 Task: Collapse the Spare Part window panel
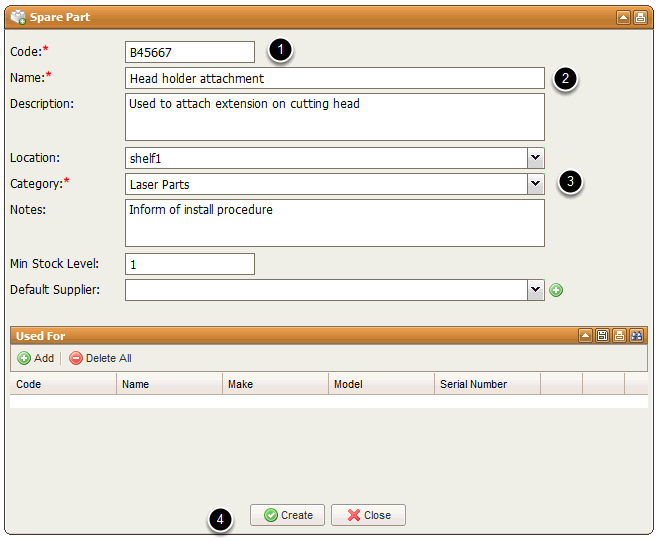point(623,17)
